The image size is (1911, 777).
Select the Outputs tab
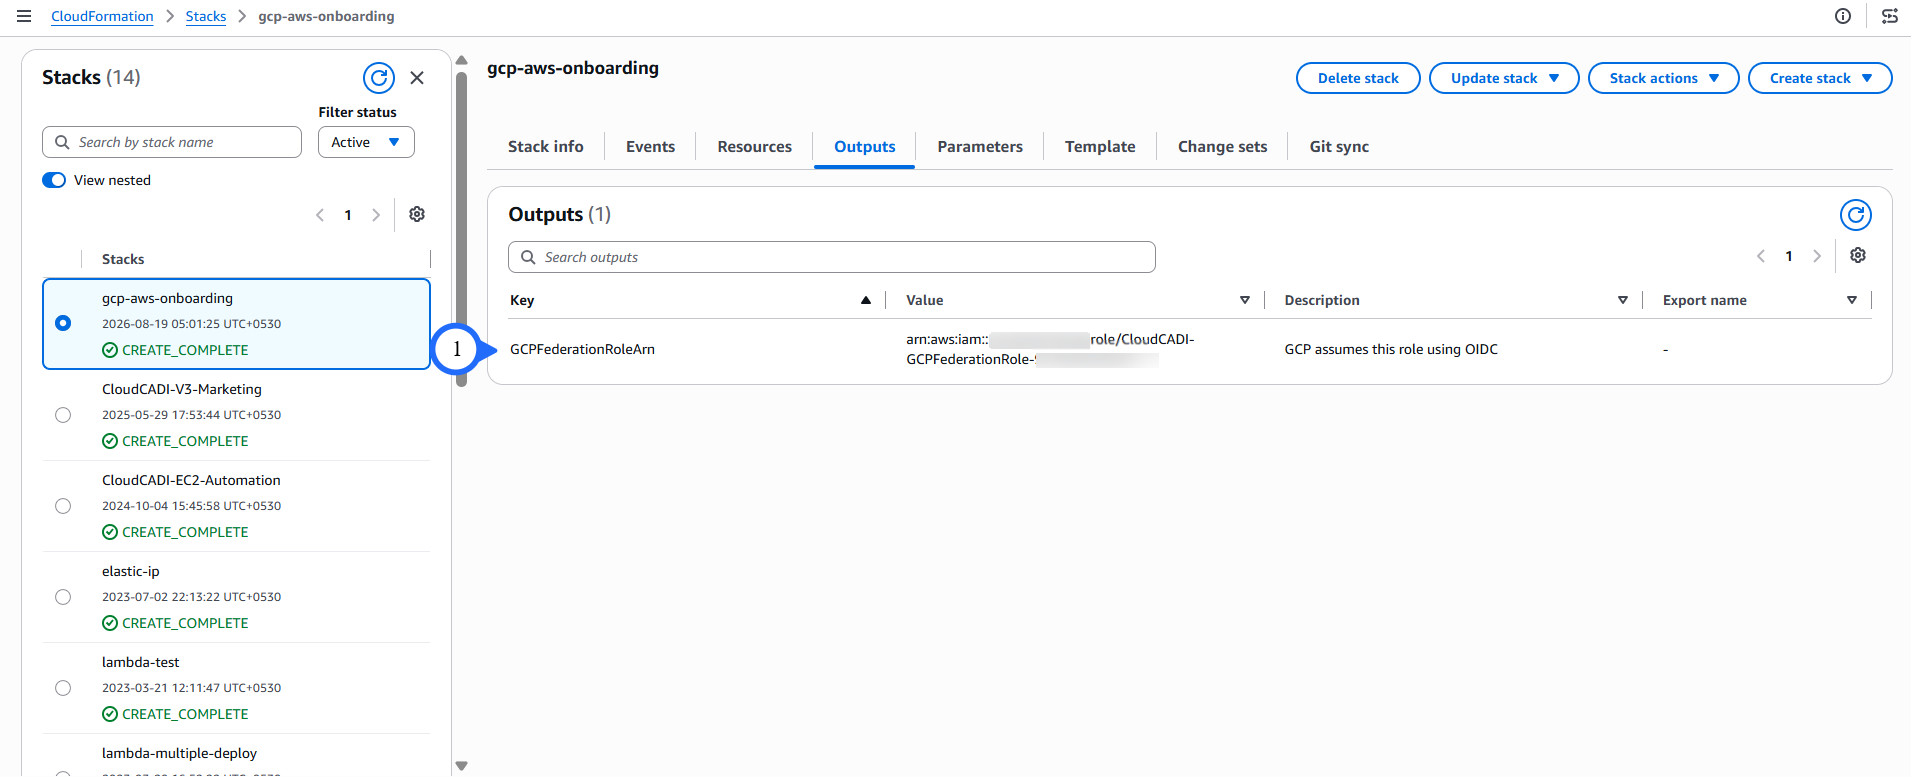tap(865, 147)
